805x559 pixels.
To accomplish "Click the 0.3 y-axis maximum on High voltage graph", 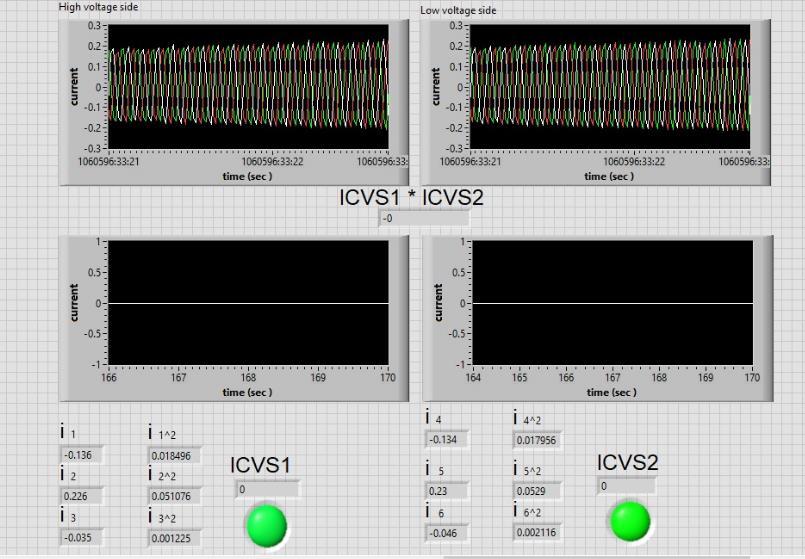I will 94,26.
